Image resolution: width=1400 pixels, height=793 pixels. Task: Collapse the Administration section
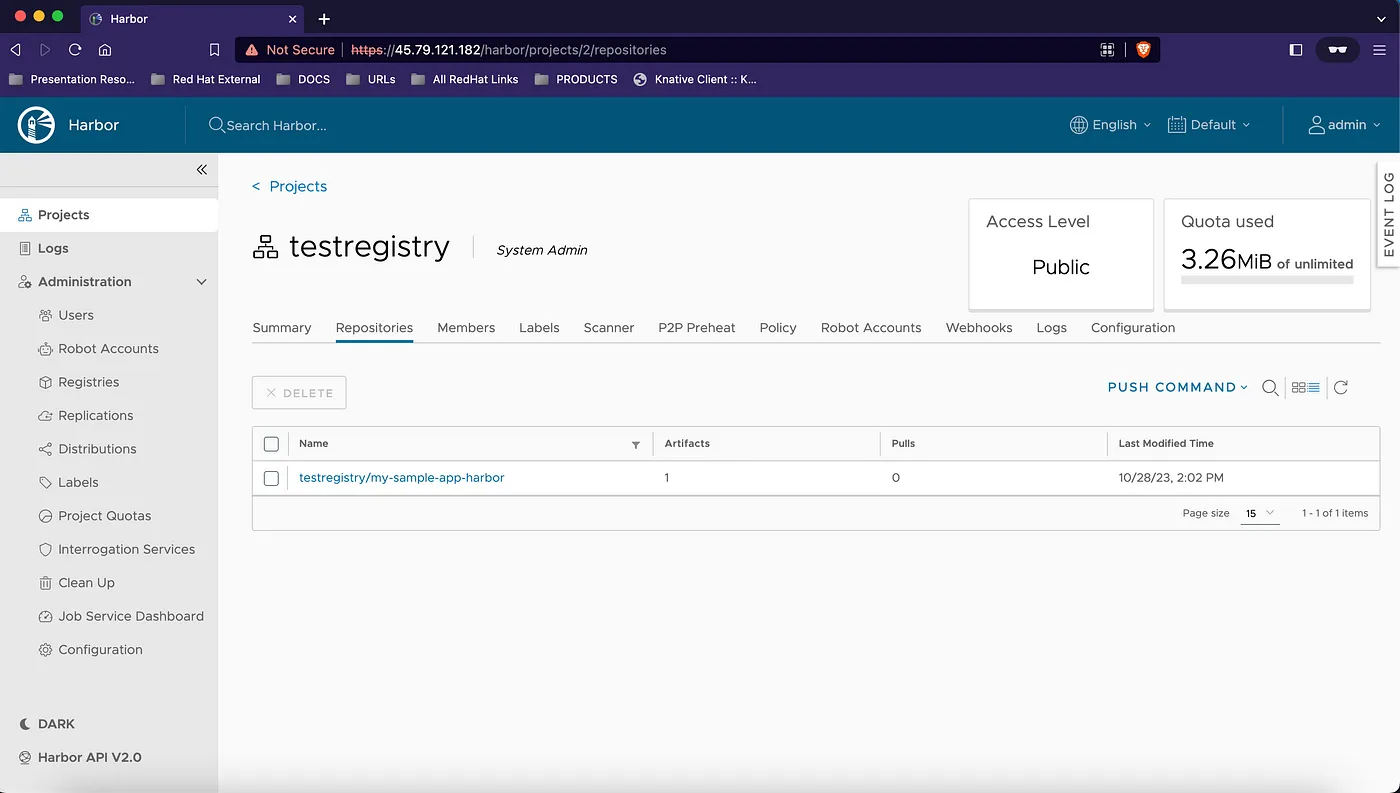point(201,282)
